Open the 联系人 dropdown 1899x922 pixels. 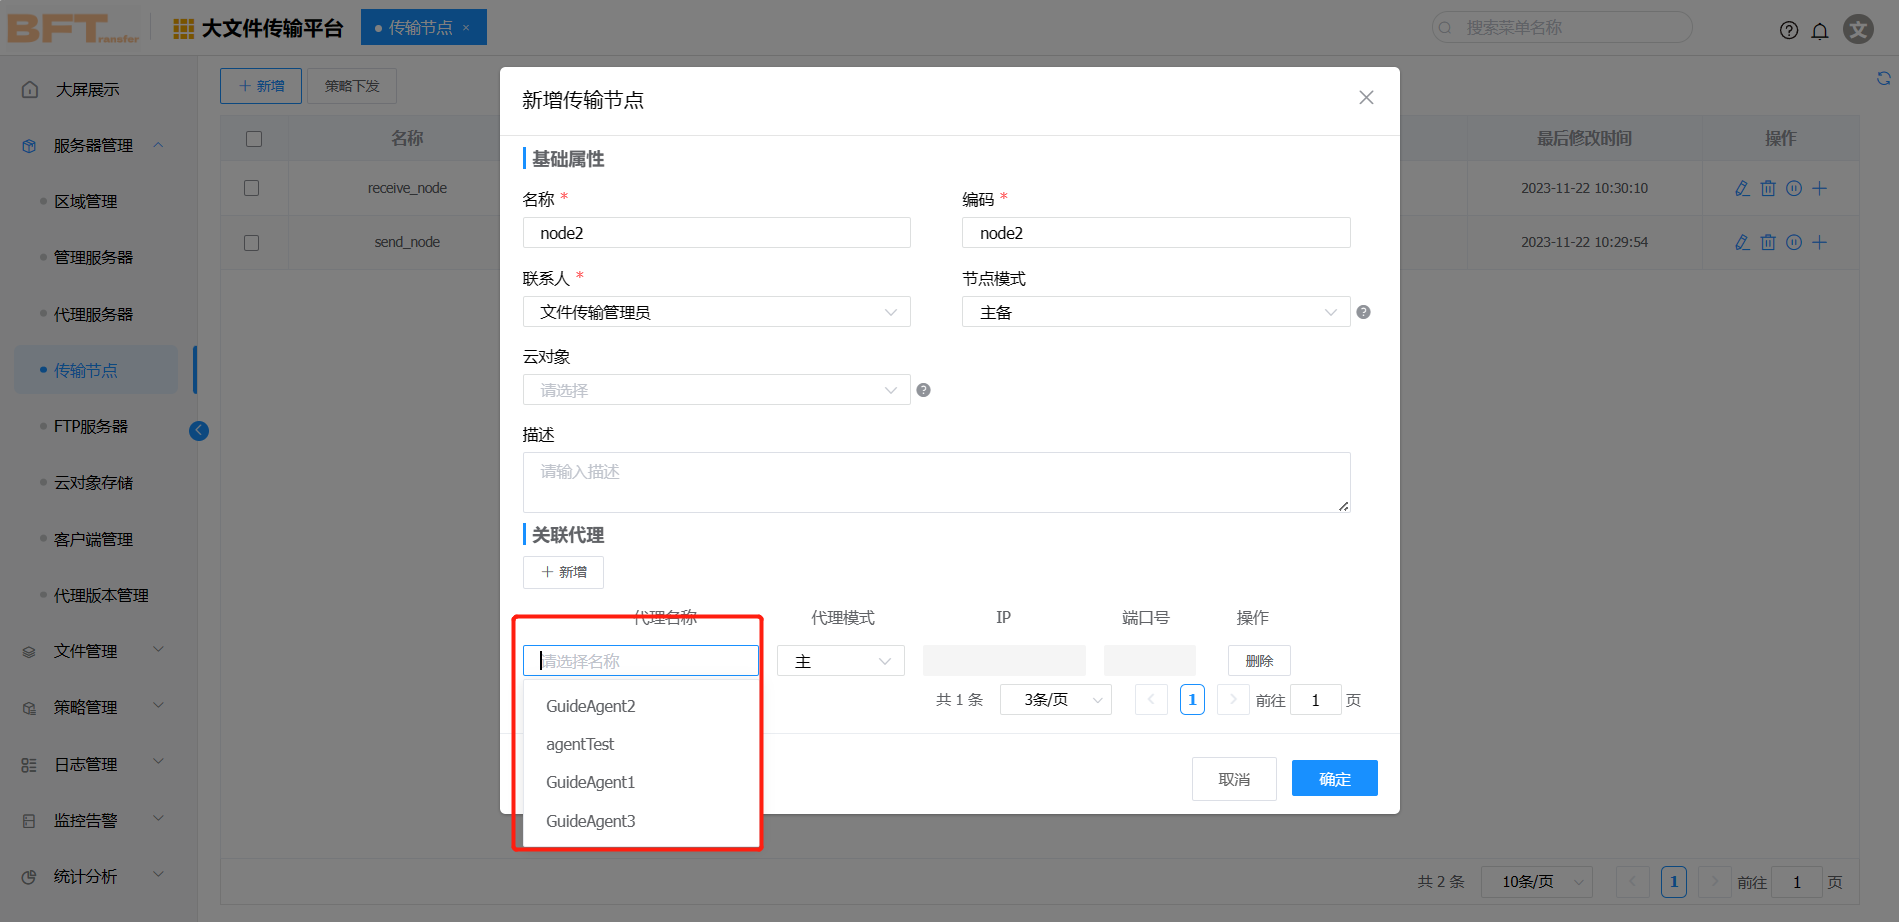pyautogui.click(x=716, y=312)
